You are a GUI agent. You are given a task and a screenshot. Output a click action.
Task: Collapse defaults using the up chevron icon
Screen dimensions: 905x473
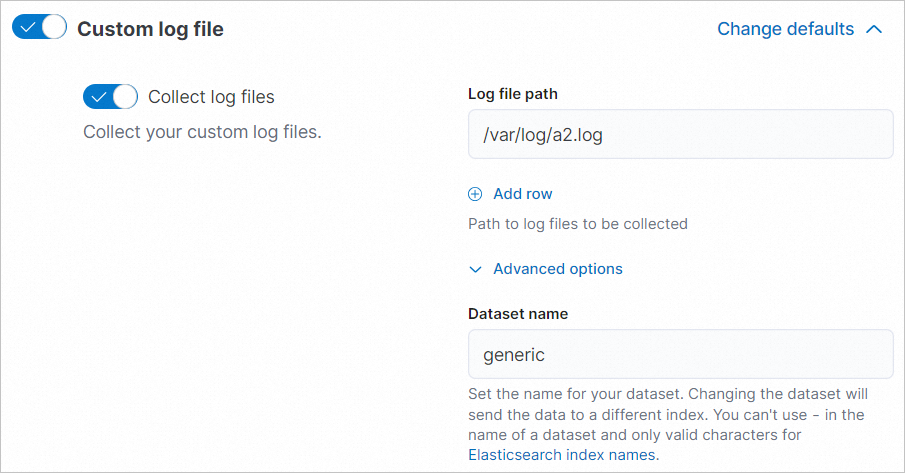(x=874, y=29)
